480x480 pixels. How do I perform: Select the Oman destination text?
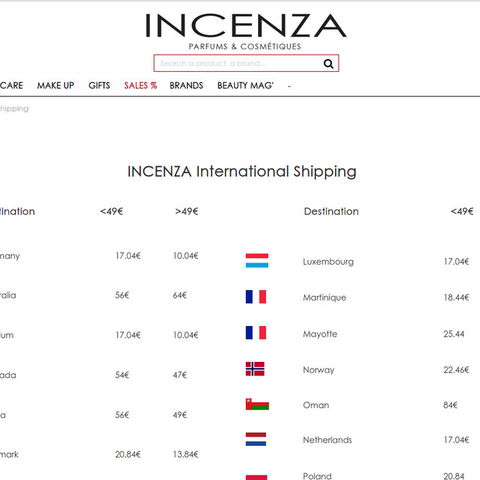(x=316, y=405)
